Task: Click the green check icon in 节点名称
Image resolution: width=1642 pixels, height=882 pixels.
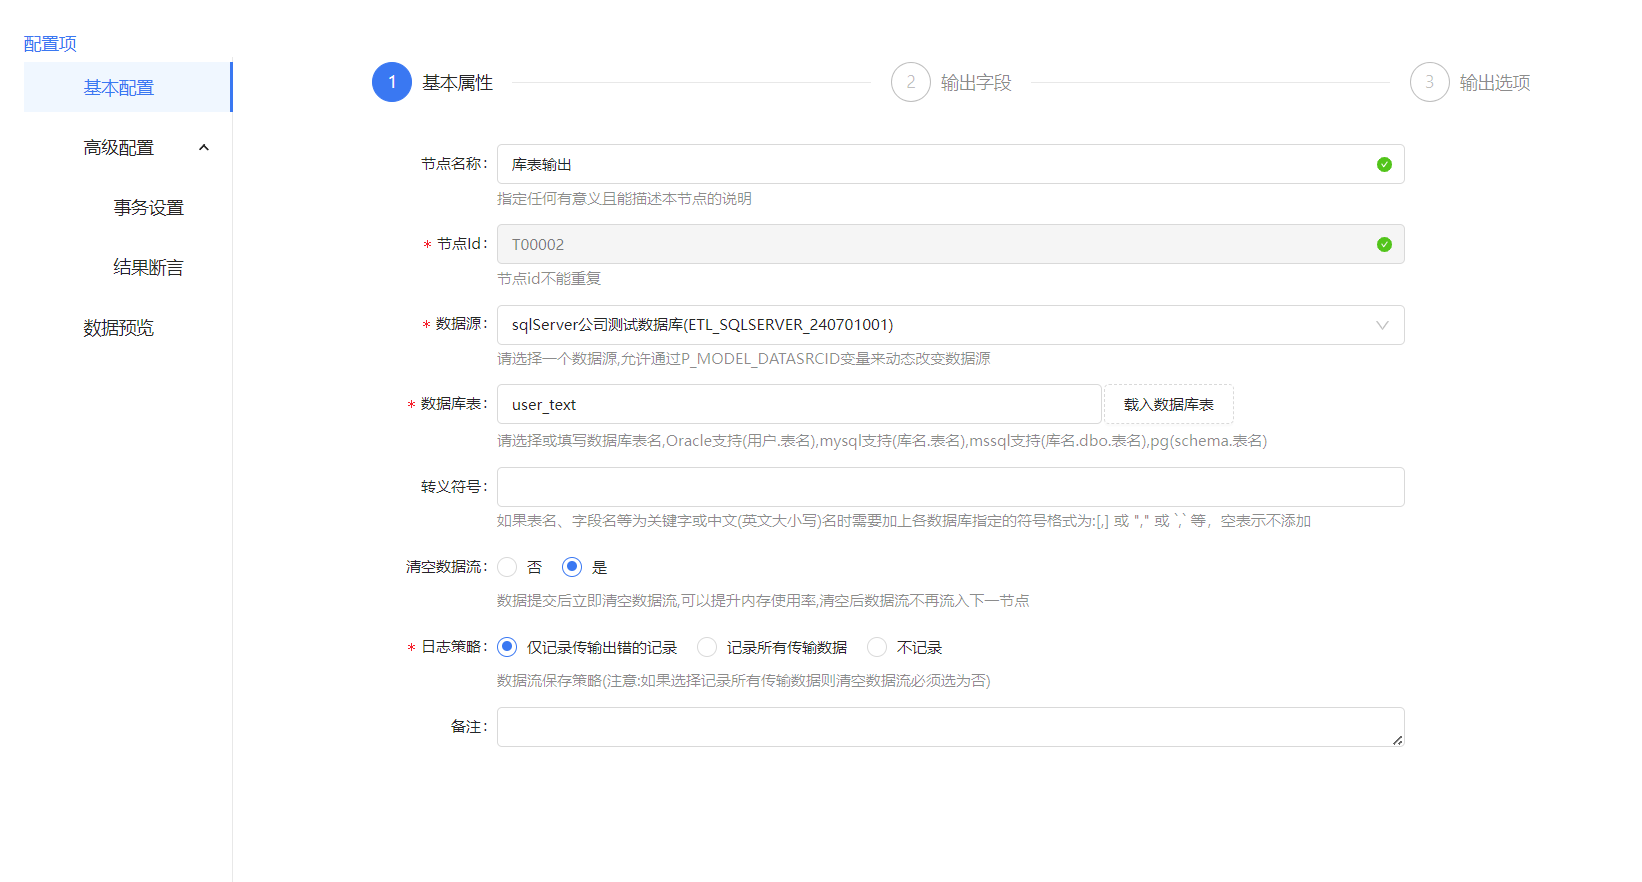Action: point(1384,164)
